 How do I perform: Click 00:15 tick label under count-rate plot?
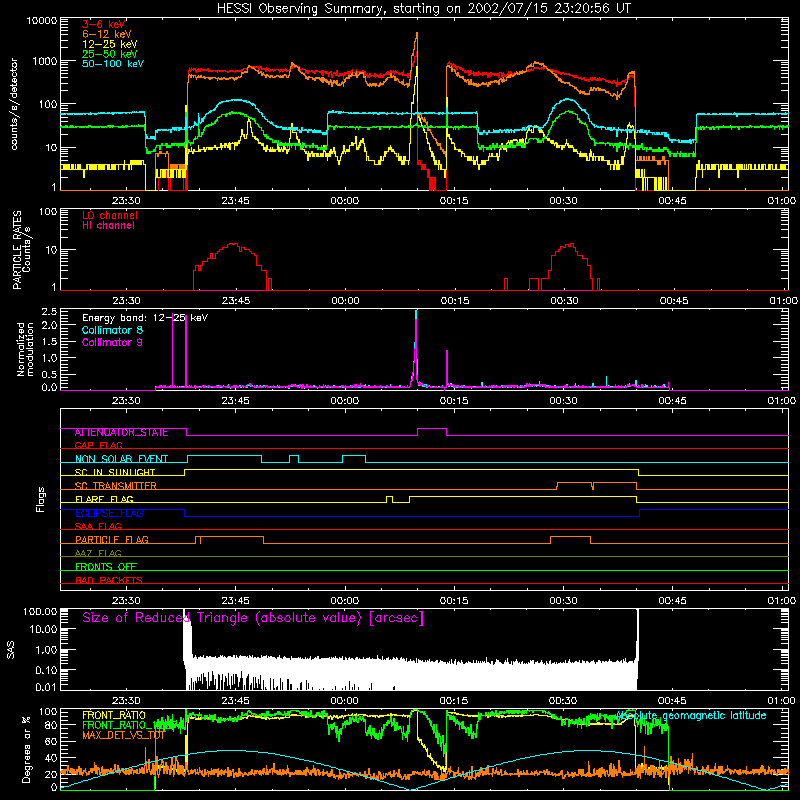pos(454,201)
